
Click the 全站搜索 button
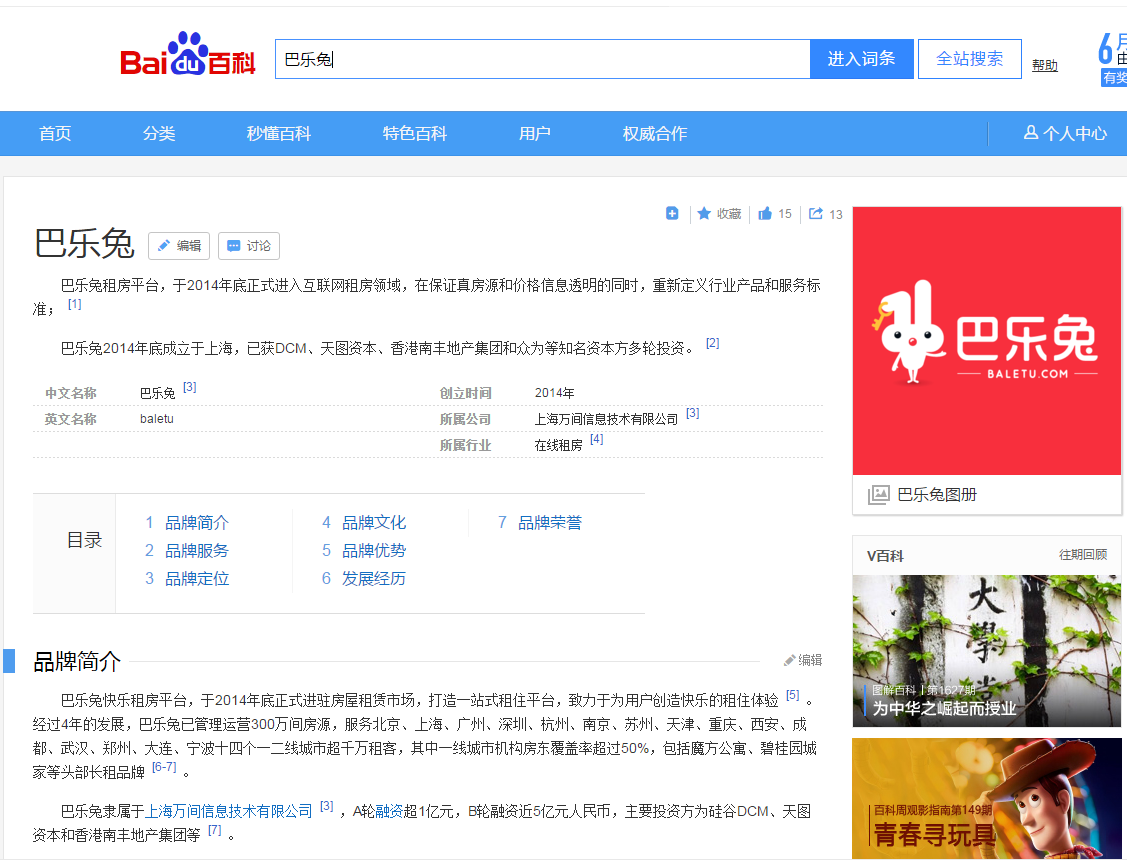click(x=970, y=59)
